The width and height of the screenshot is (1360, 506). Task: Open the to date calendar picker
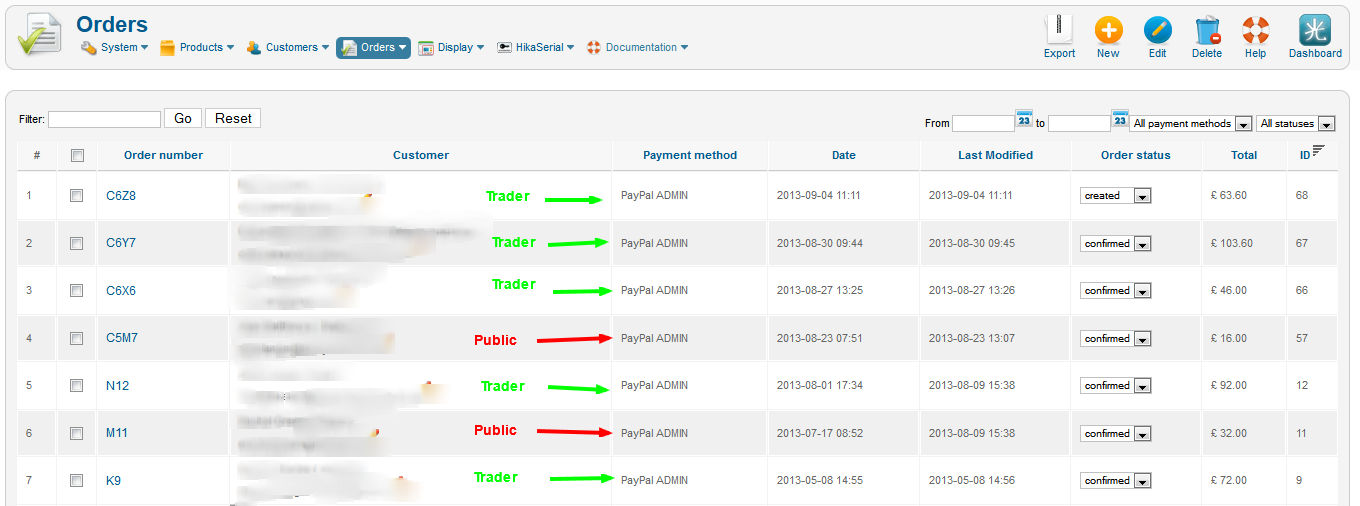[1120, 119]
